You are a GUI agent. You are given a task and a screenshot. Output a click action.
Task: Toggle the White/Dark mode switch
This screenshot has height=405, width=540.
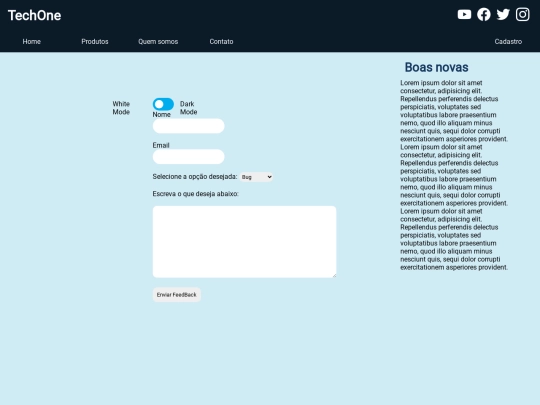[163, 104]
